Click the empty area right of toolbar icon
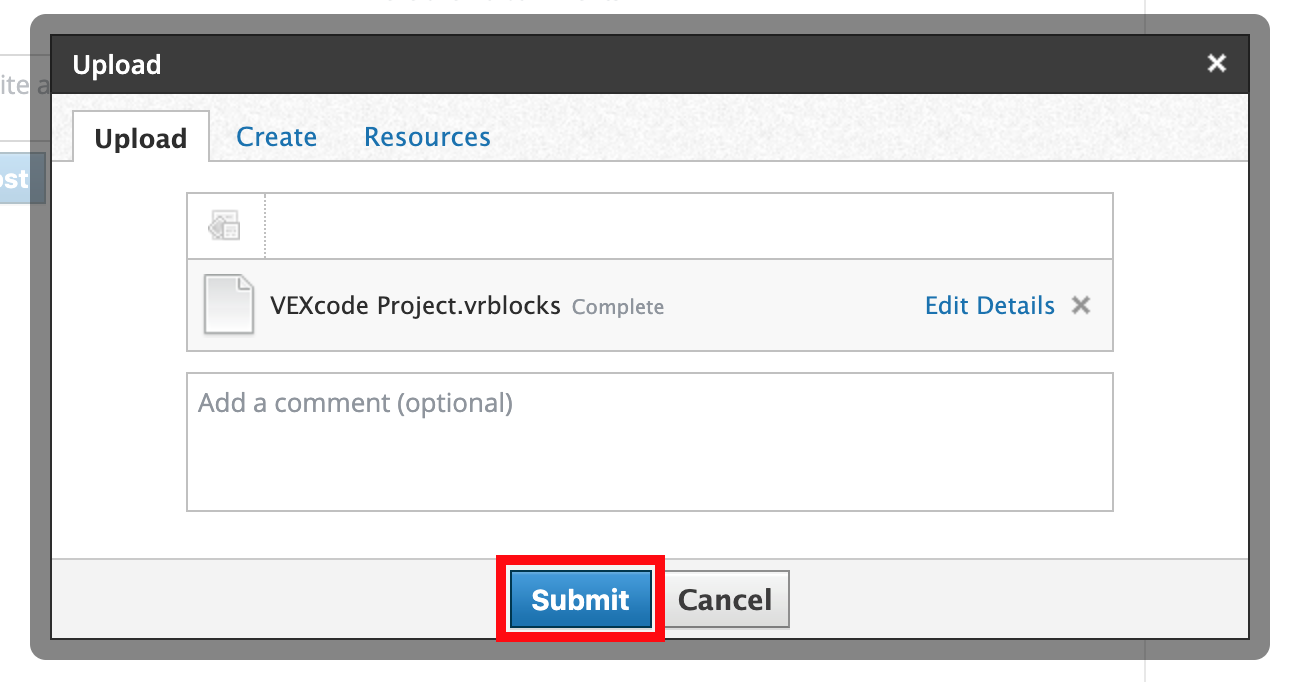This screenshot has height=682, width=1304. tap(688, 226)
